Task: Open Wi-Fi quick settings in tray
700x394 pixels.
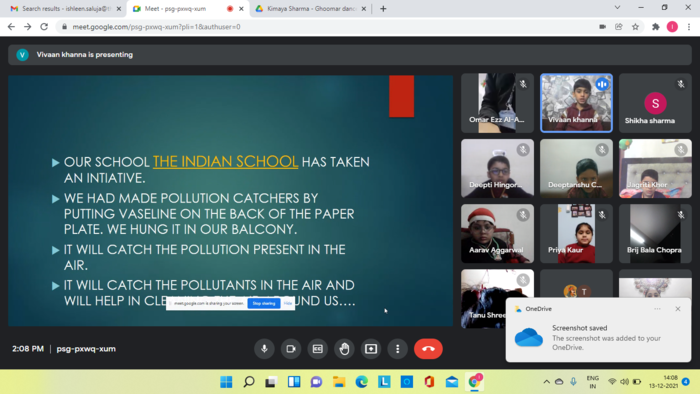Action: click(x=612, y=382)
